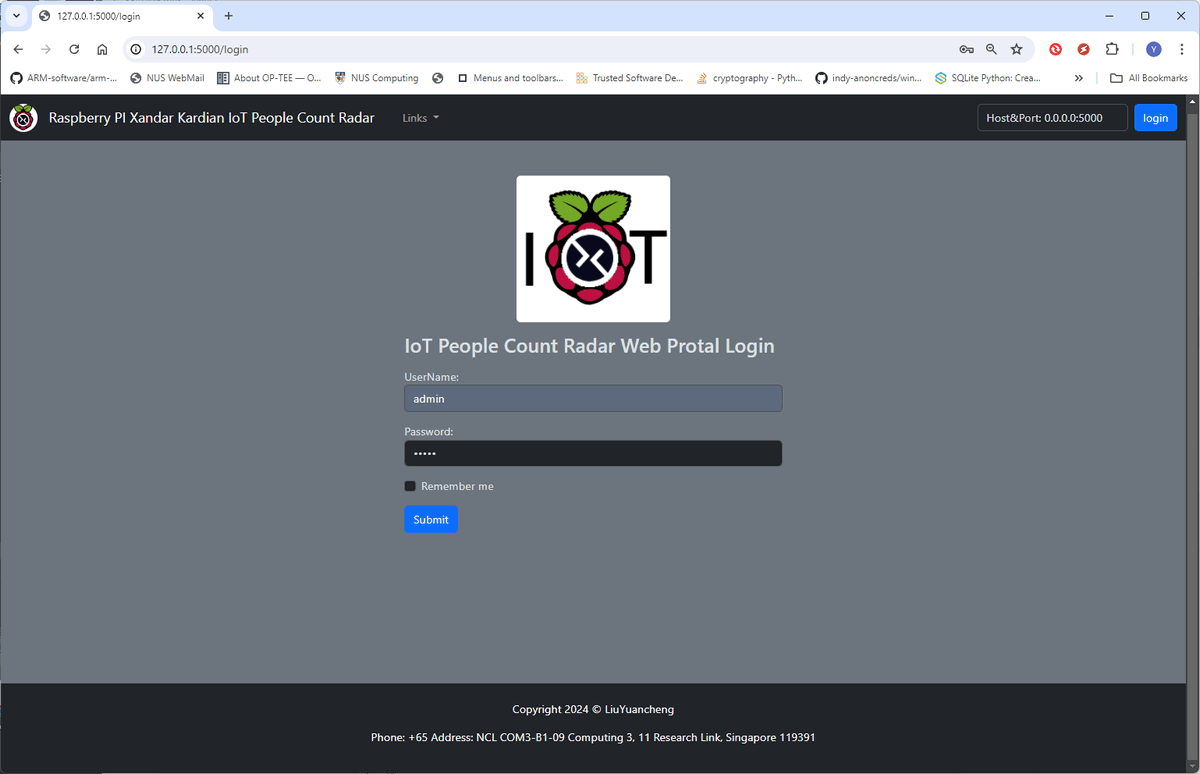Open the zoom magnifier icon

991,49
